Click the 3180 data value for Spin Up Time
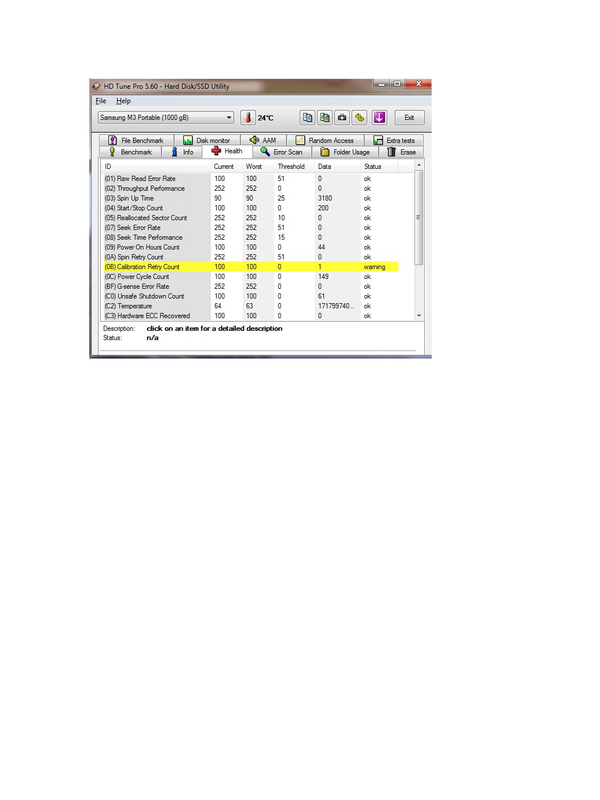Screen dimensions: 600x800 325,198
